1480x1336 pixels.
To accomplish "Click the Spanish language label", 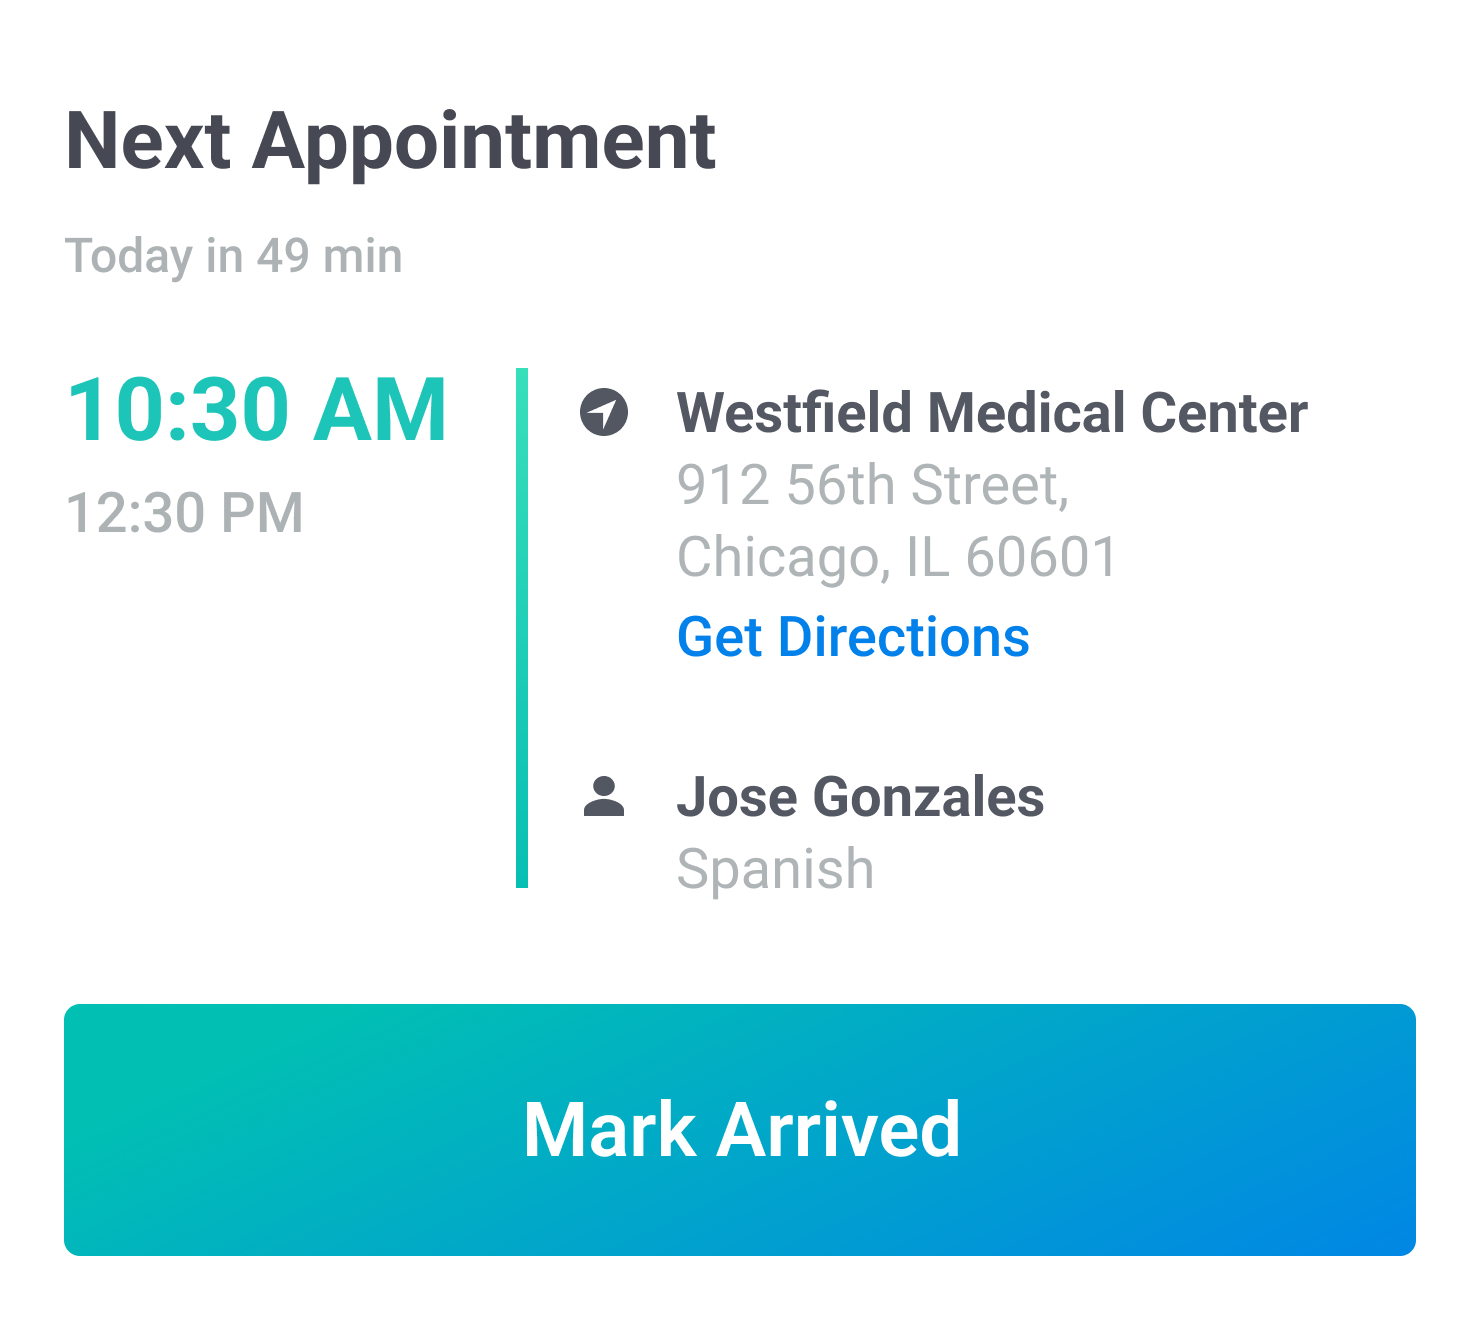I will pos(776,868).
